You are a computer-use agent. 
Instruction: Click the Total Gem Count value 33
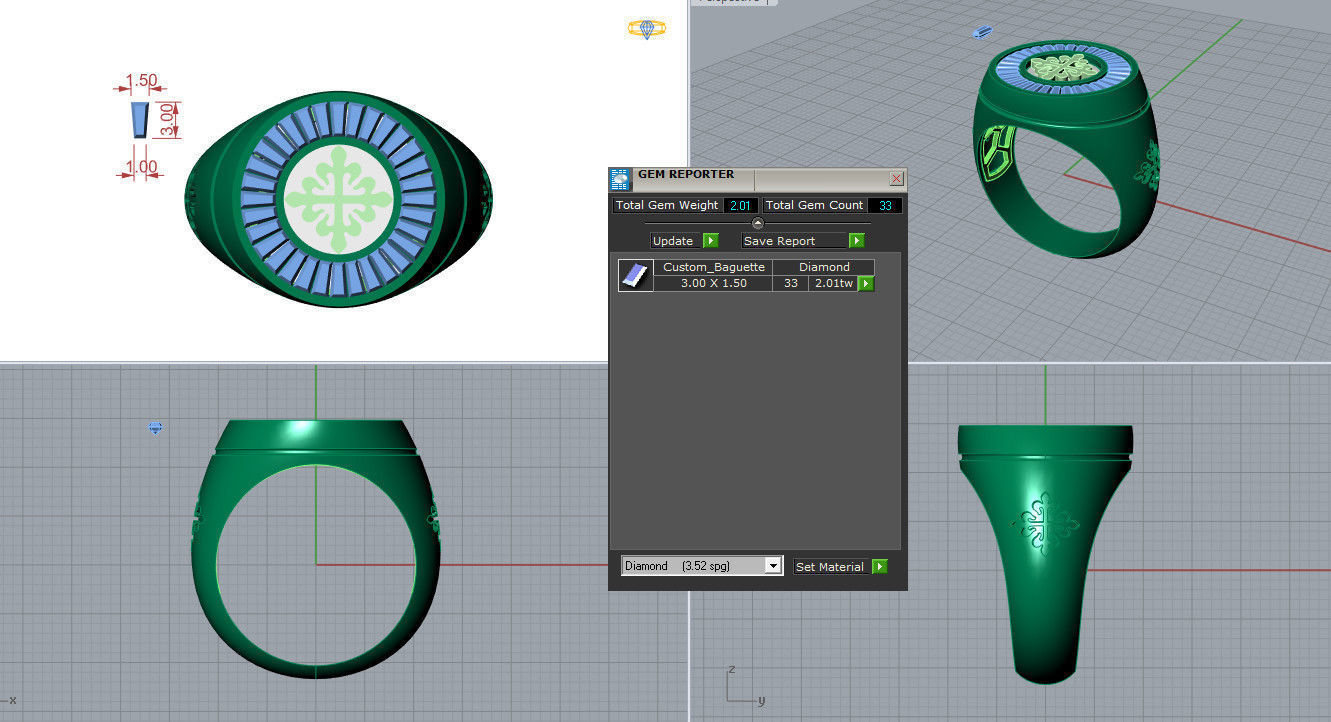tap(885, 206)
